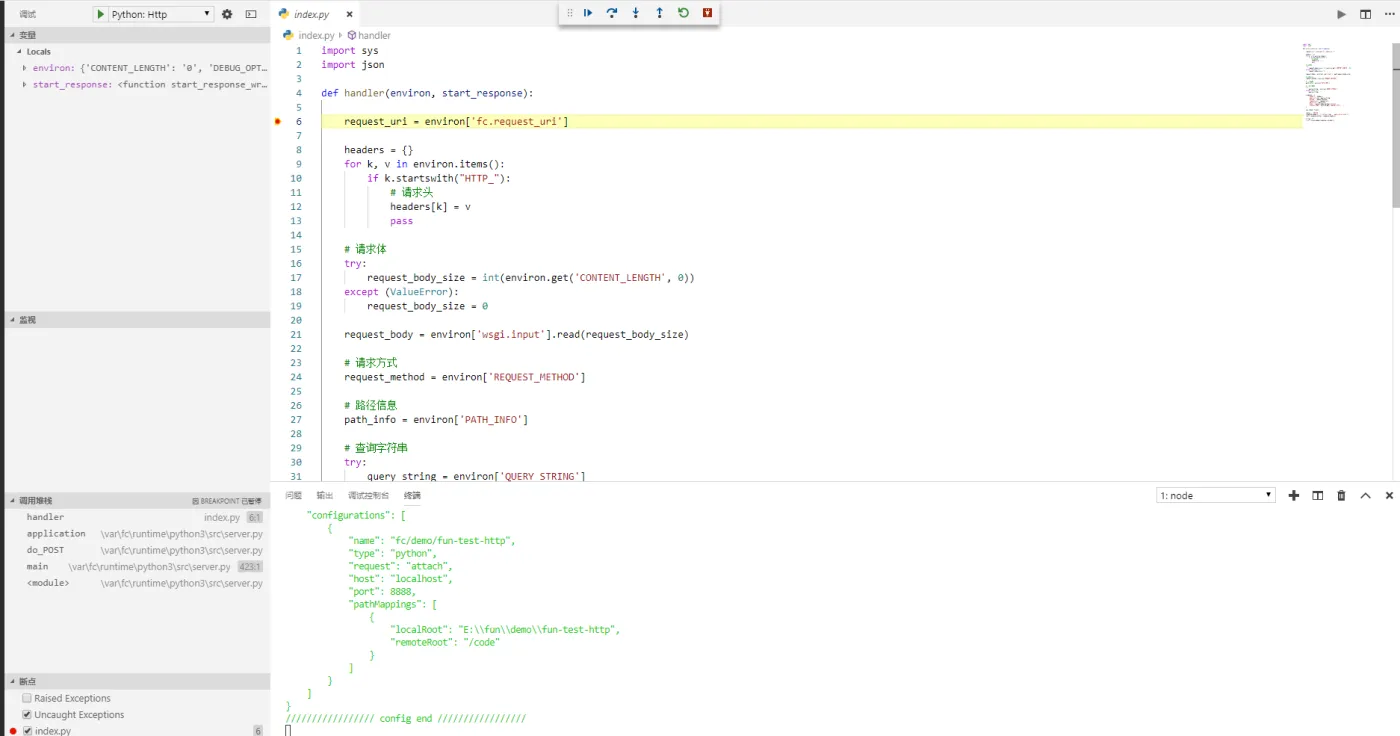Select the <module> stack frame
Screen dimensions: 1400x736
137,583
